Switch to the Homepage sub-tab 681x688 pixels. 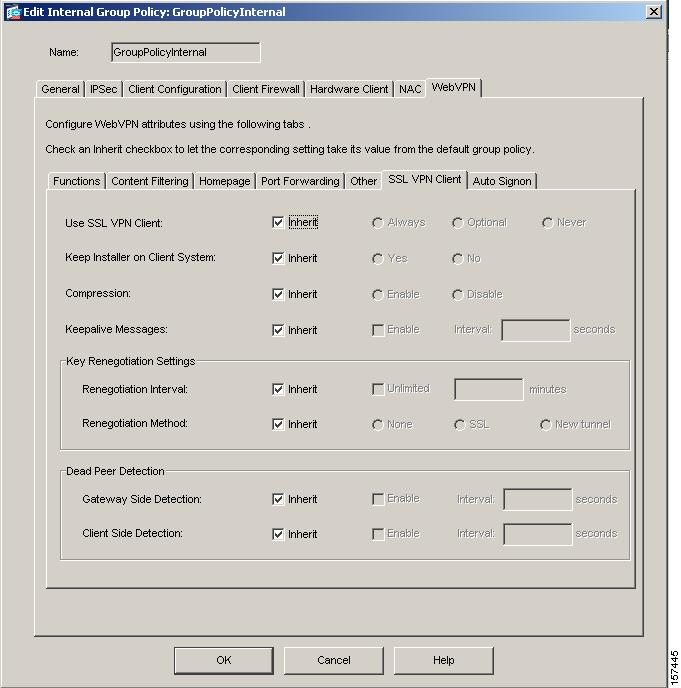point(225,181)
